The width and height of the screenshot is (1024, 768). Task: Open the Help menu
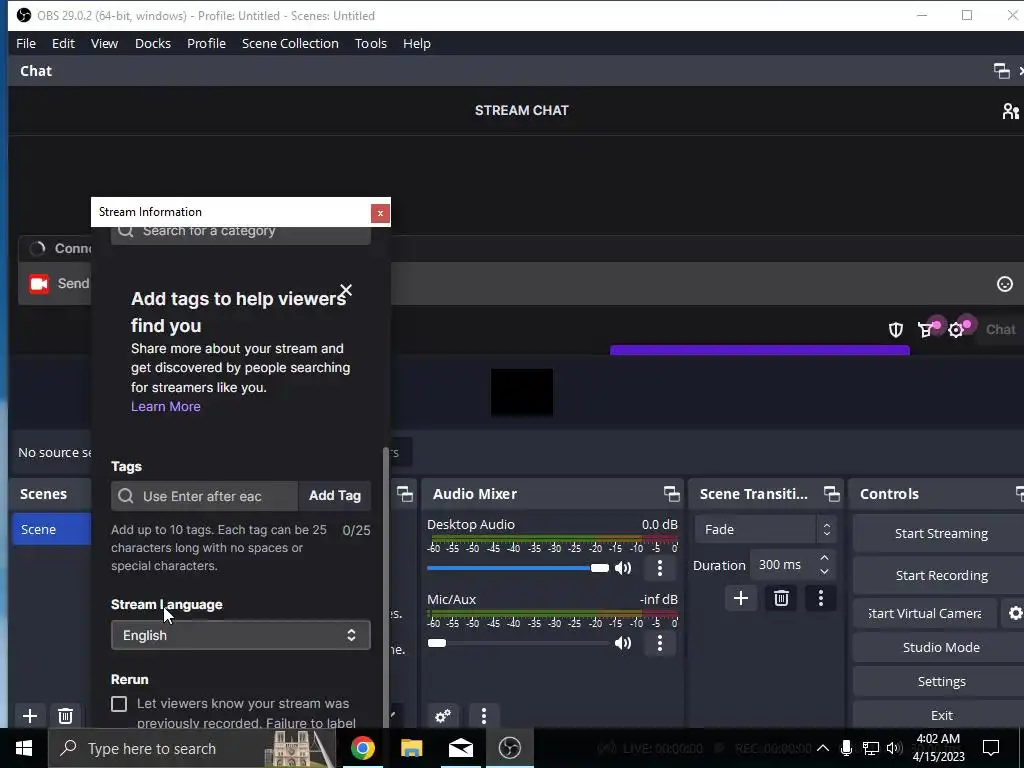[x=417, y=43]
